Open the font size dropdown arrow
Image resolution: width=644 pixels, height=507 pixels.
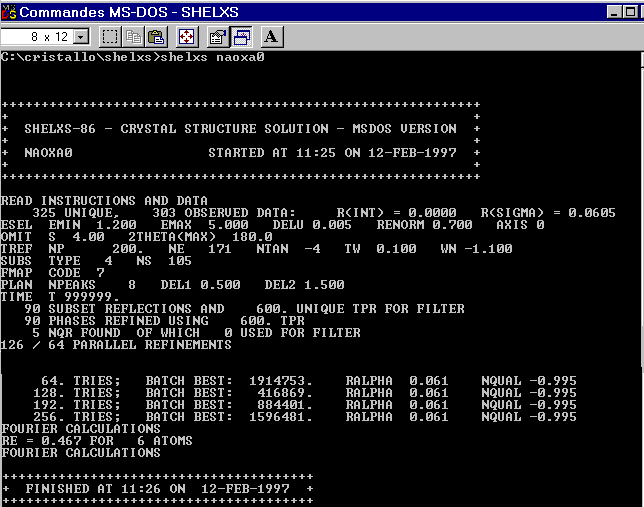[x=81, y=37]
